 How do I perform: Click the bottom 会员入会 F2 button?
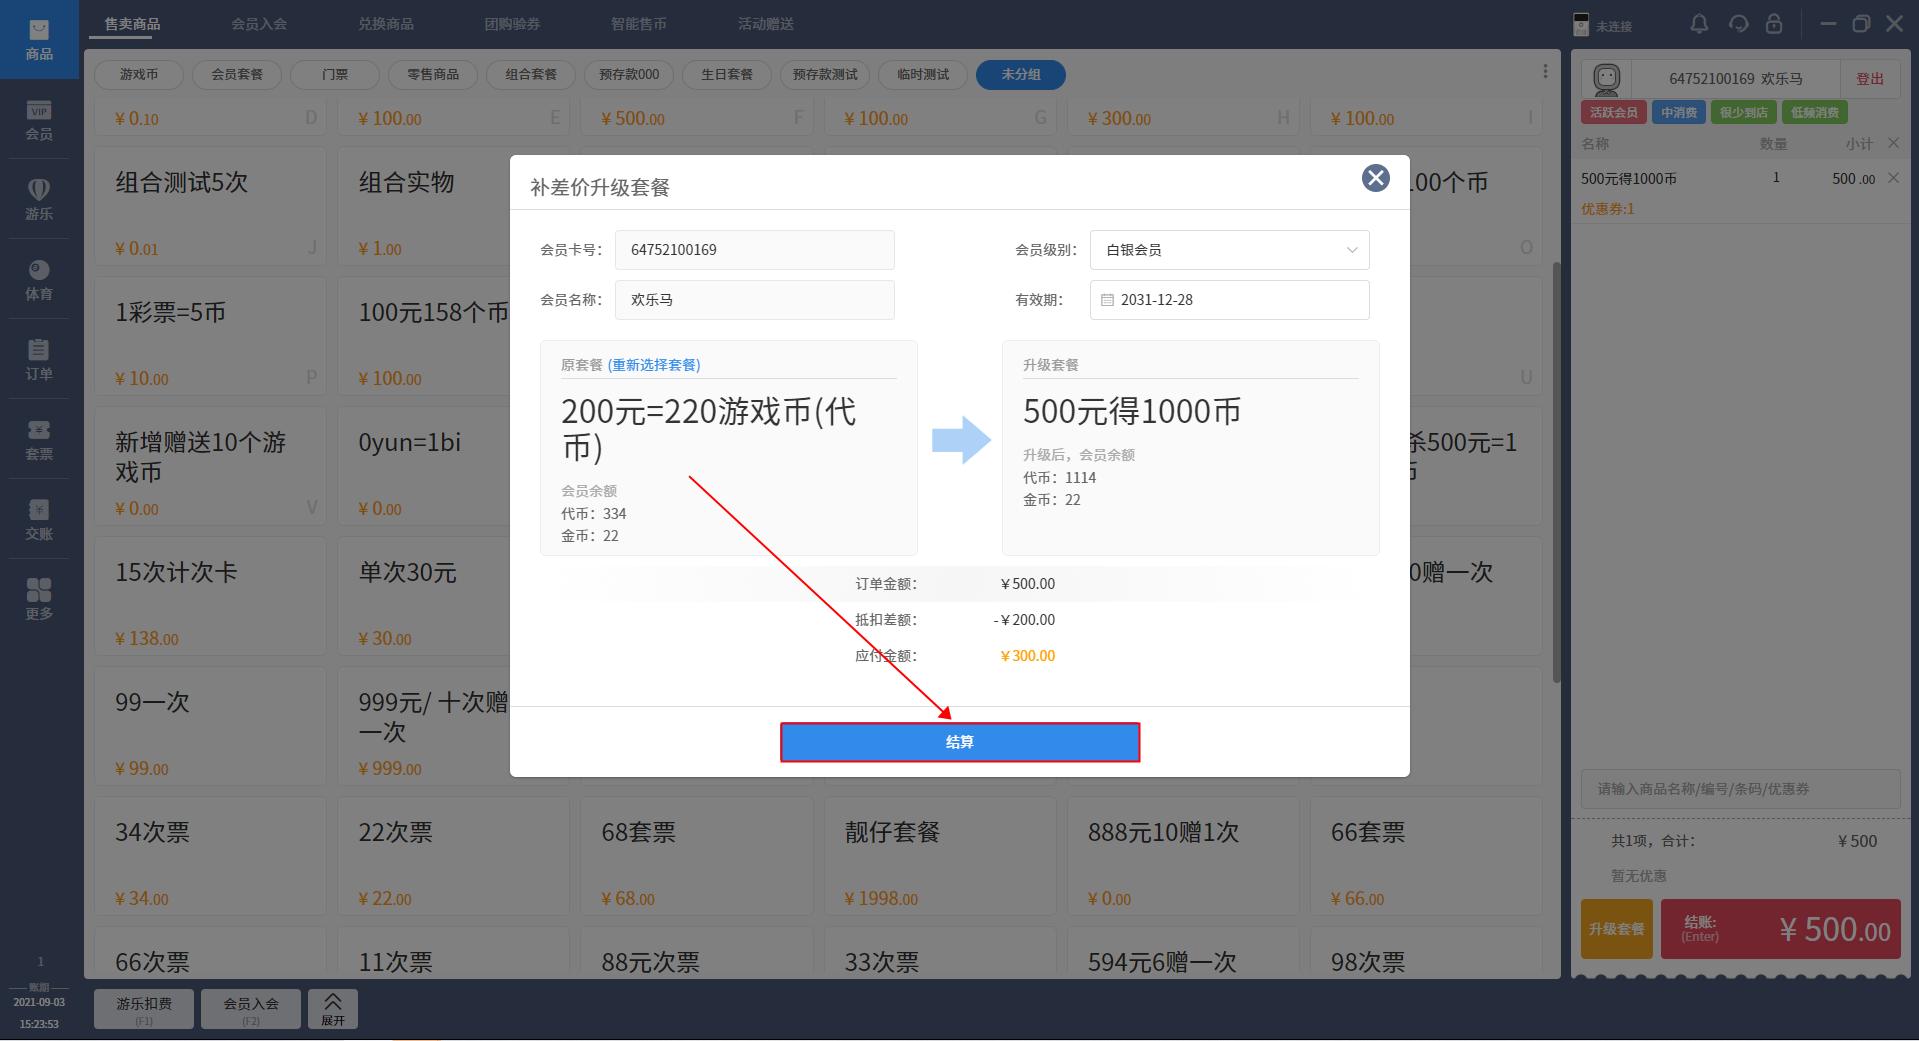click(x=251, y=1009)
